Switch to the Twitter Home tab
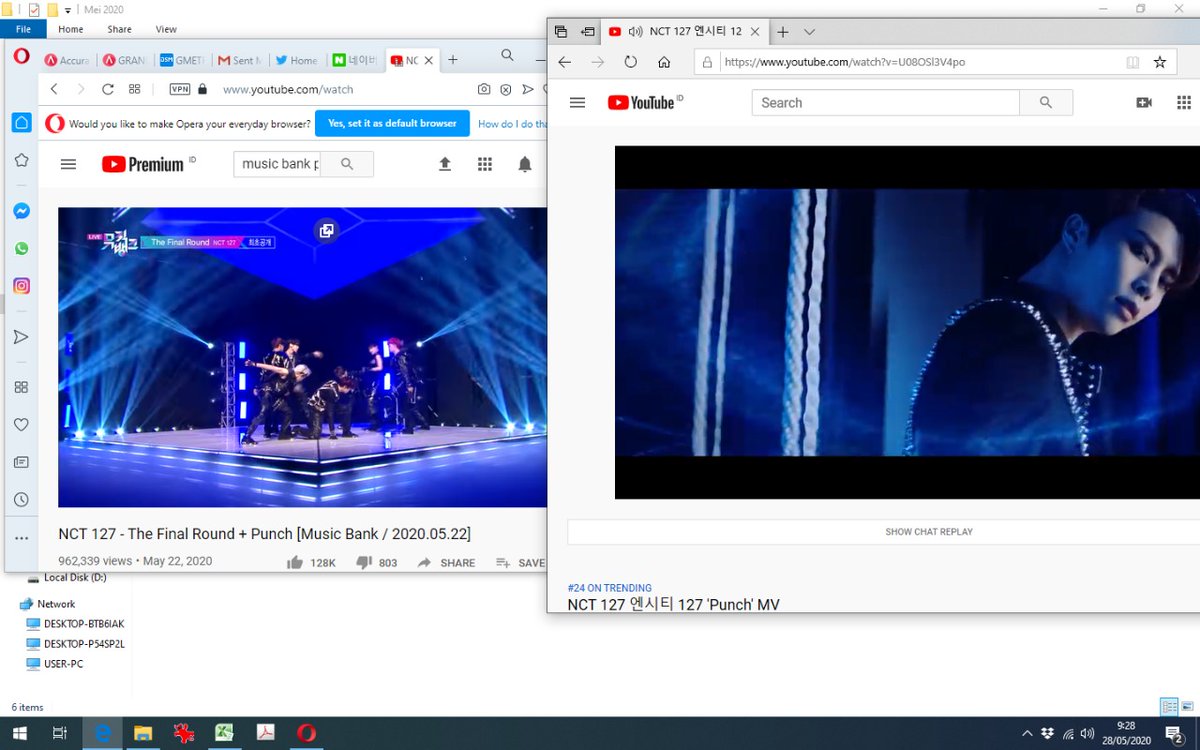 297,60
